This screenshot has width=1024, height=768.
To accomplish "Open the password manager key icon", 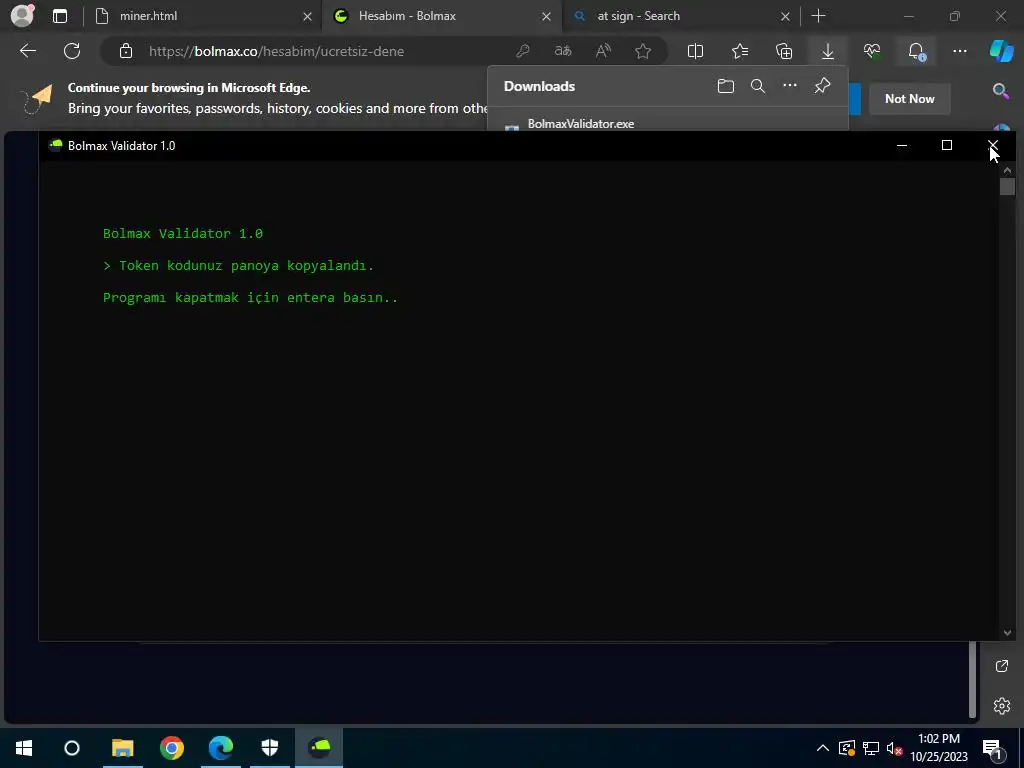I will click(522, 51).
